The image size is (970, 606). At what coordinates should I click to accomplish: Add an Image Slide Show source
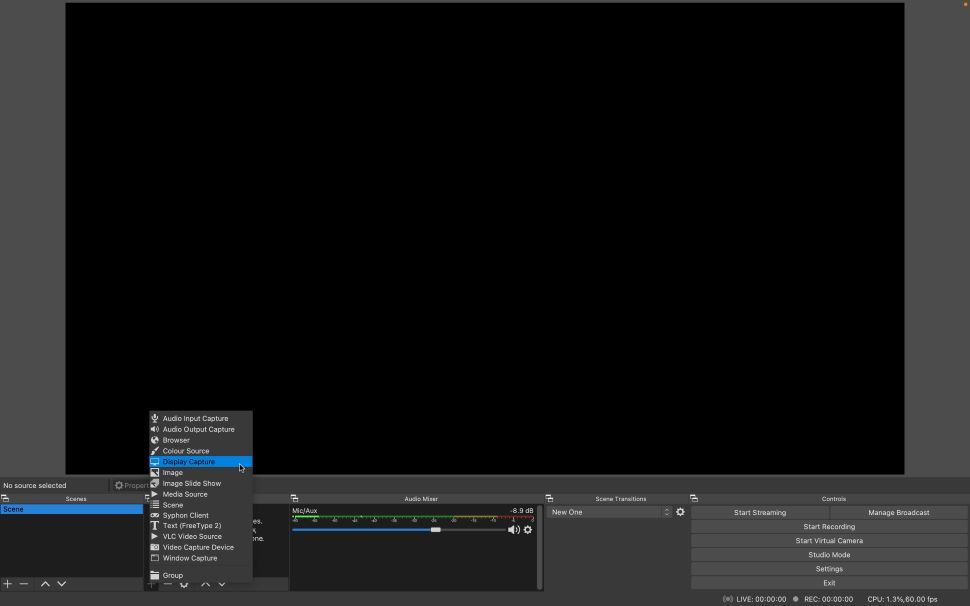pyautogui.click(x=200, y=484)
